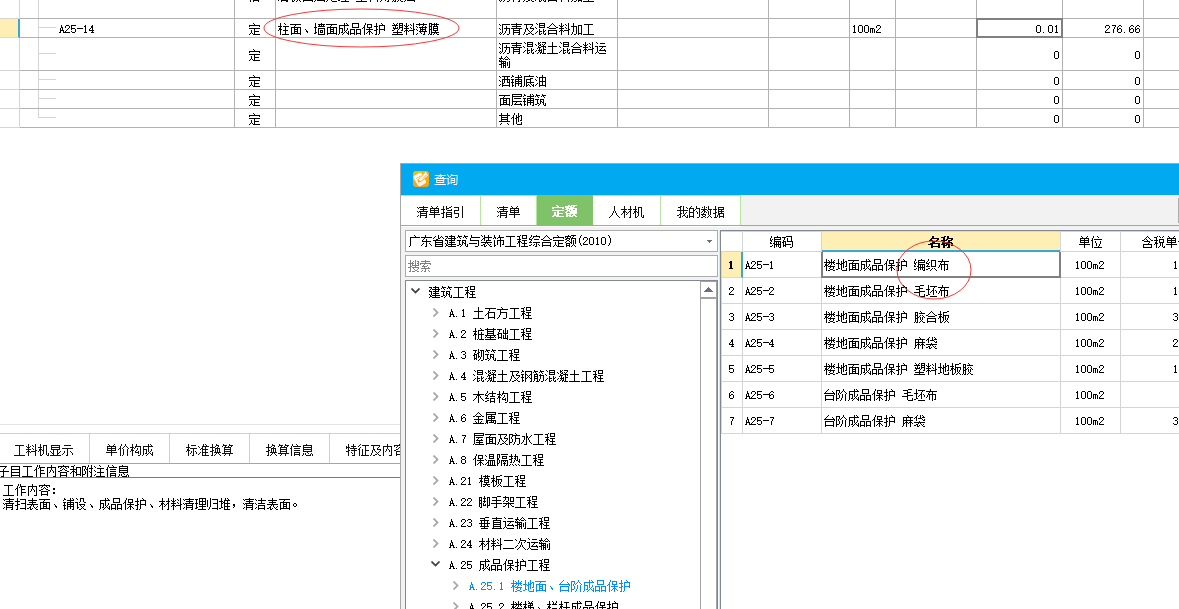Click the 0.01 quantity input cell
Viewport: 1179px width, 609px height.
(x=1019, y=29)
